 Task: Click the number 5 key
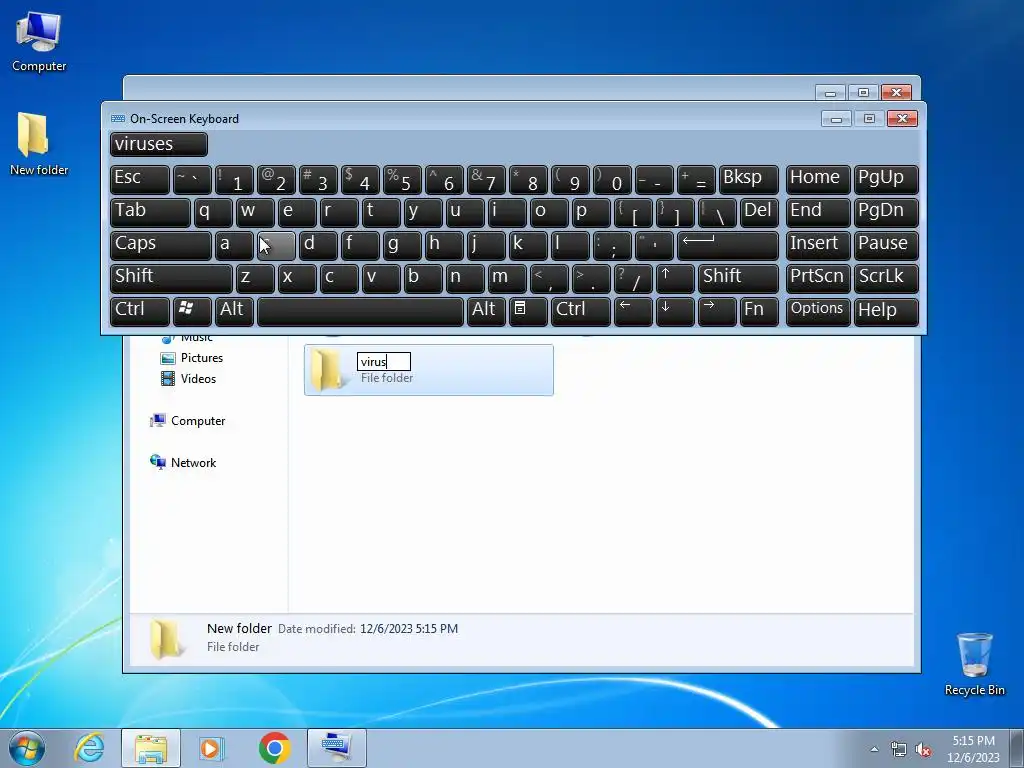click(x=402, y=180)
